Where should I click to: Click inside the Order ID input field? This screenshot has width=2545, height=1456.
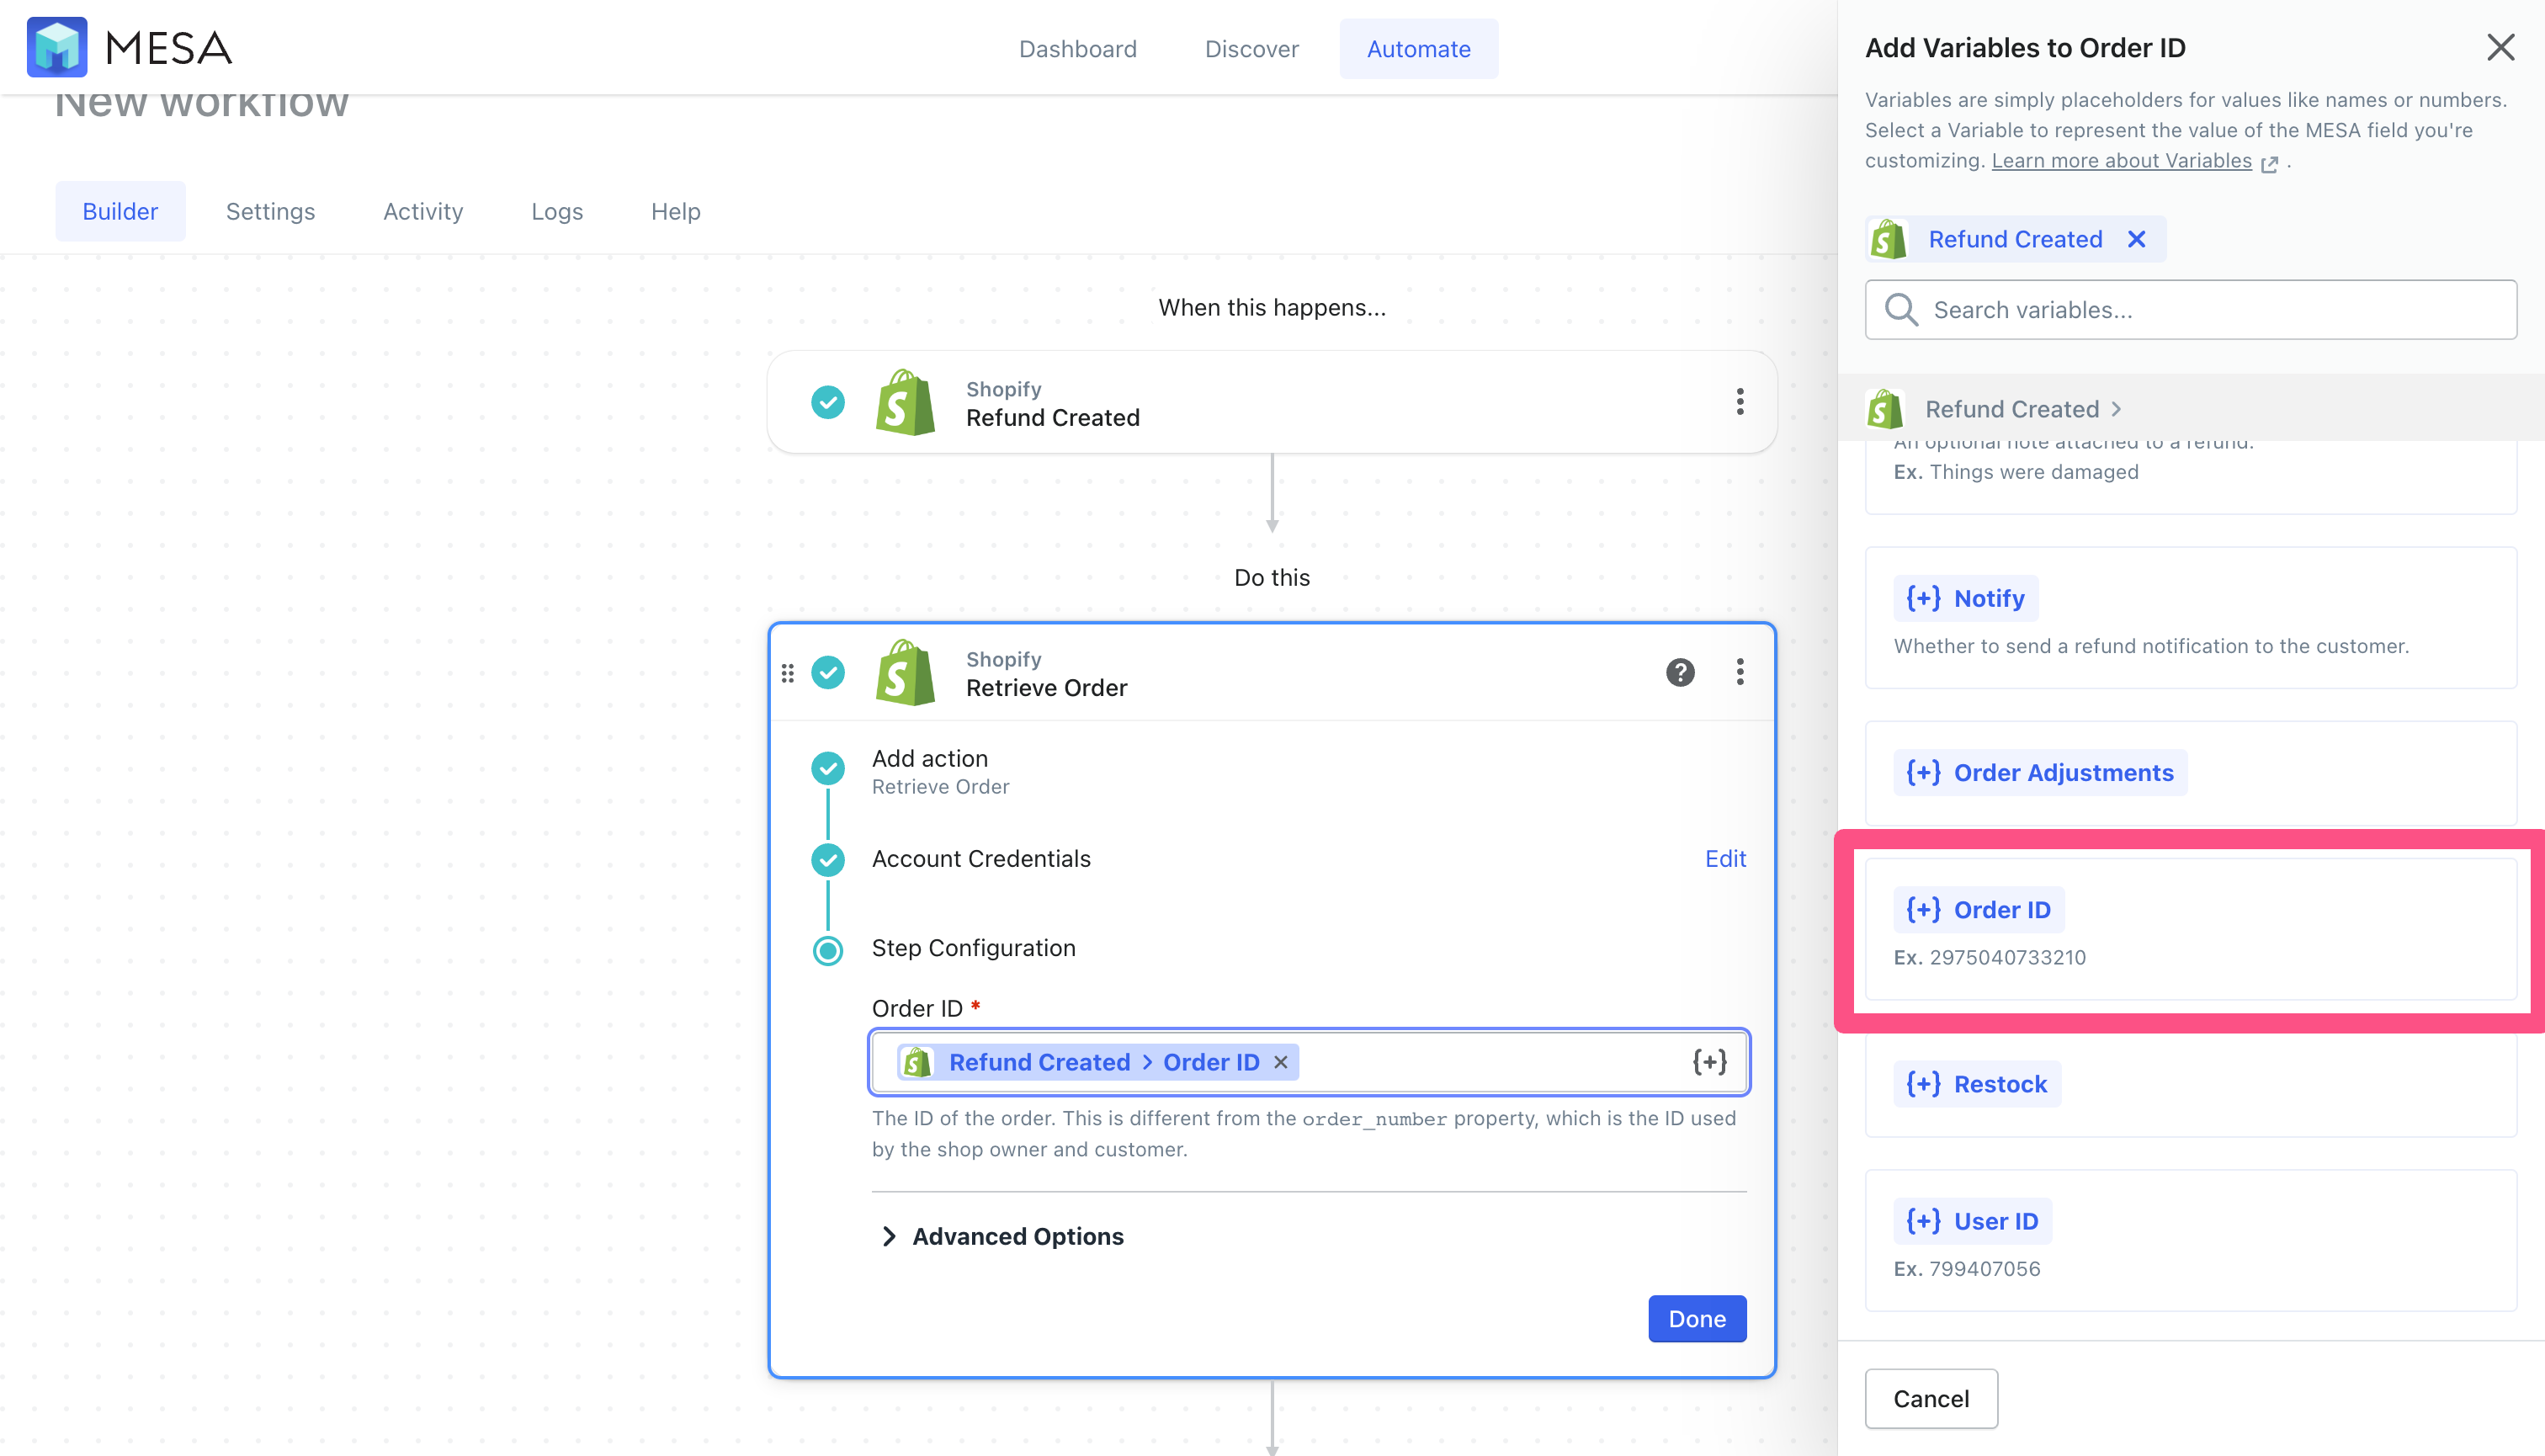pos(1309,1062)
